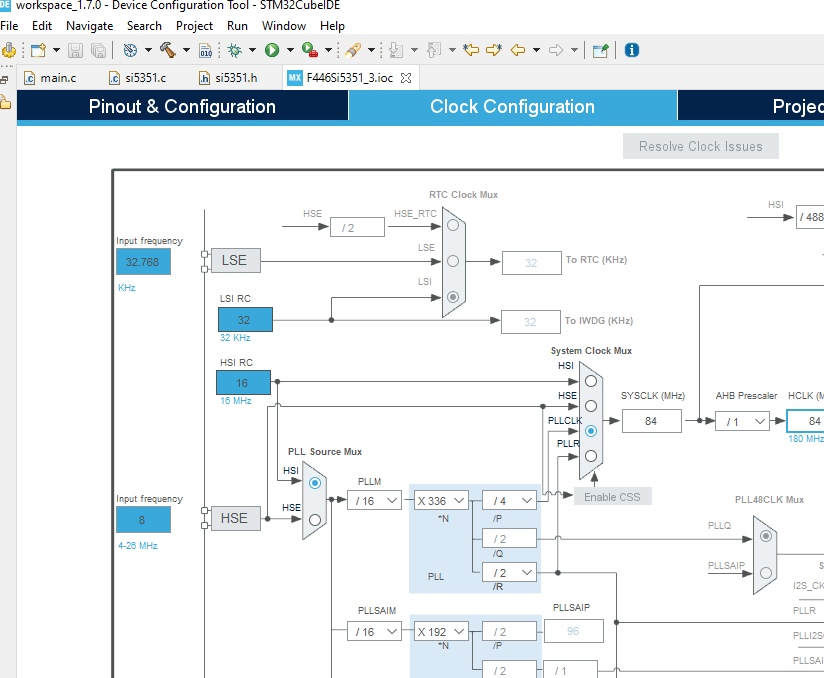Open the PLLM /16 divider dropdown

coord(374,501)
